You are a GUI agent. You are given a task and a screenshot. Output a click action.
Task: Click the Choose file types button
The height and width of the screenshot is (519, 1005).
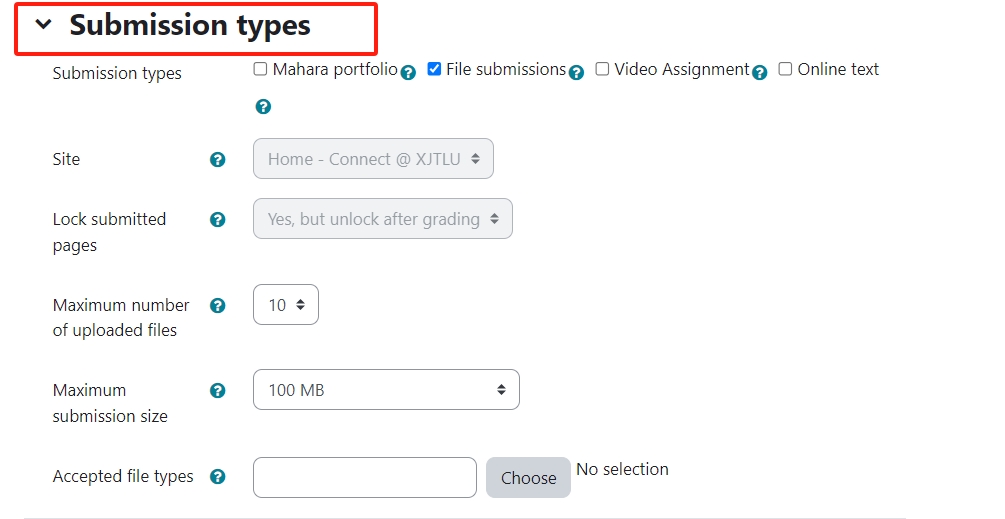(528, 477)
